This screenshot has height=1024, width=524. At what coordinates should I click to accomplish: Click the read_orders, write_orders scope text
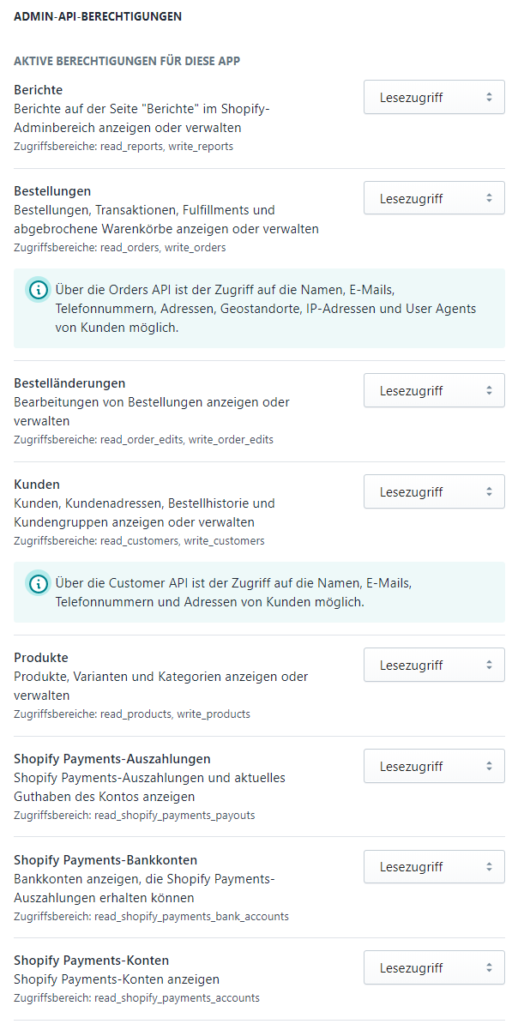pyautogui.click(x=163, y=248)
